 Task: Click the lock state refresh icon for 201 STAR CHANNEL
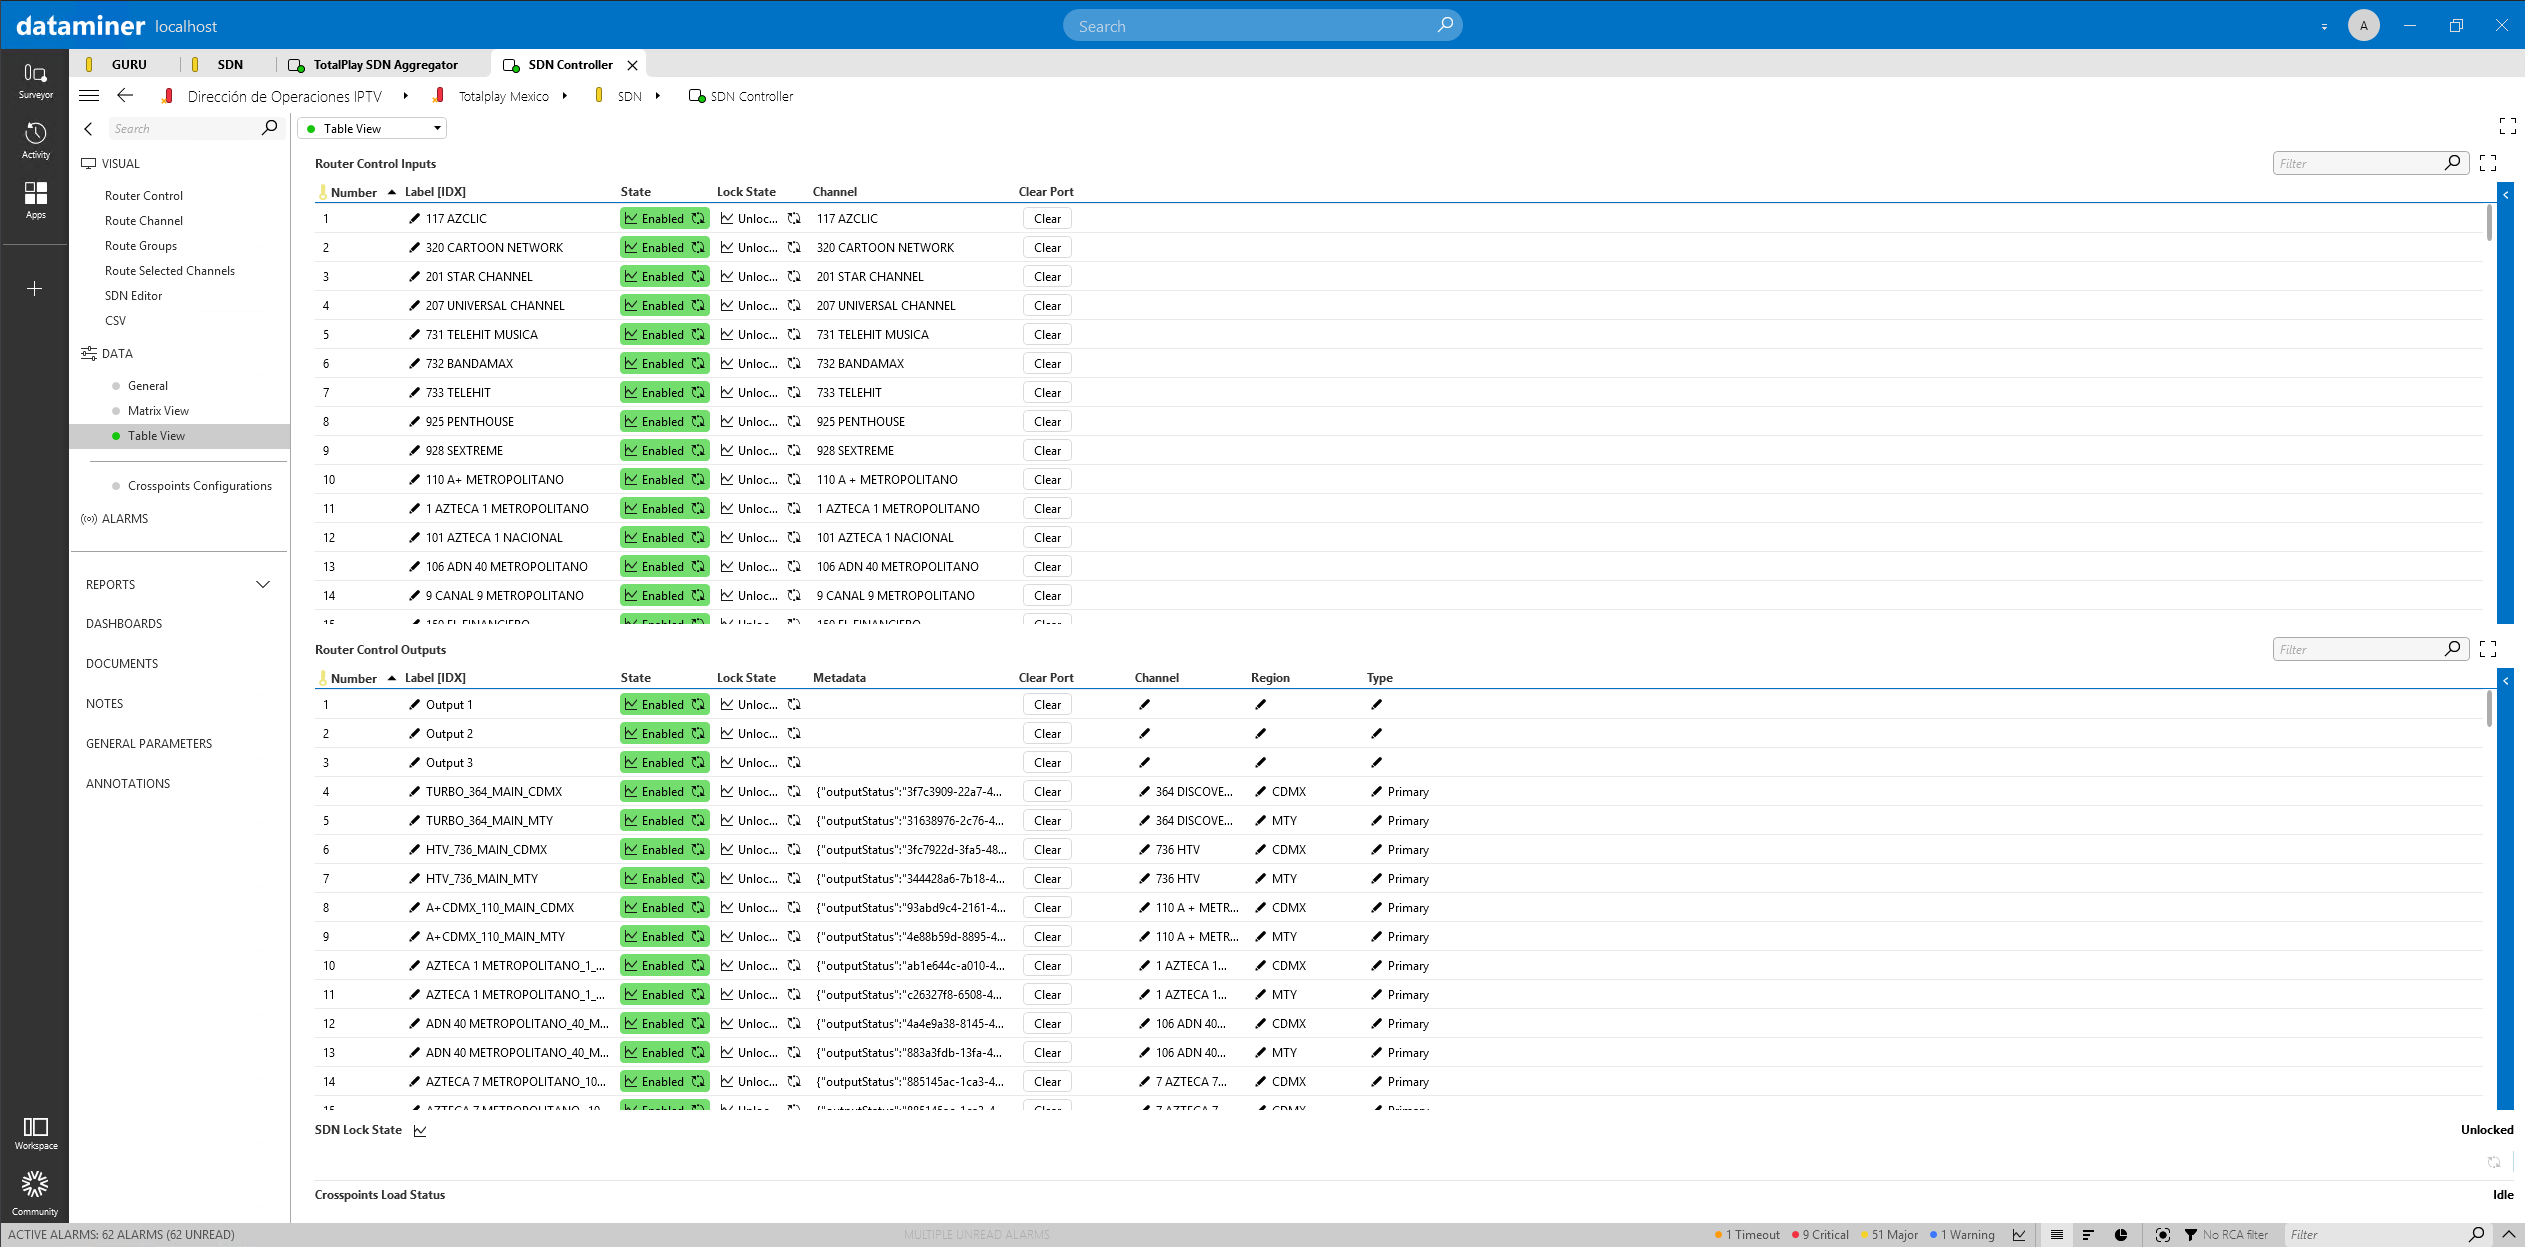click(x=794, y=276)
